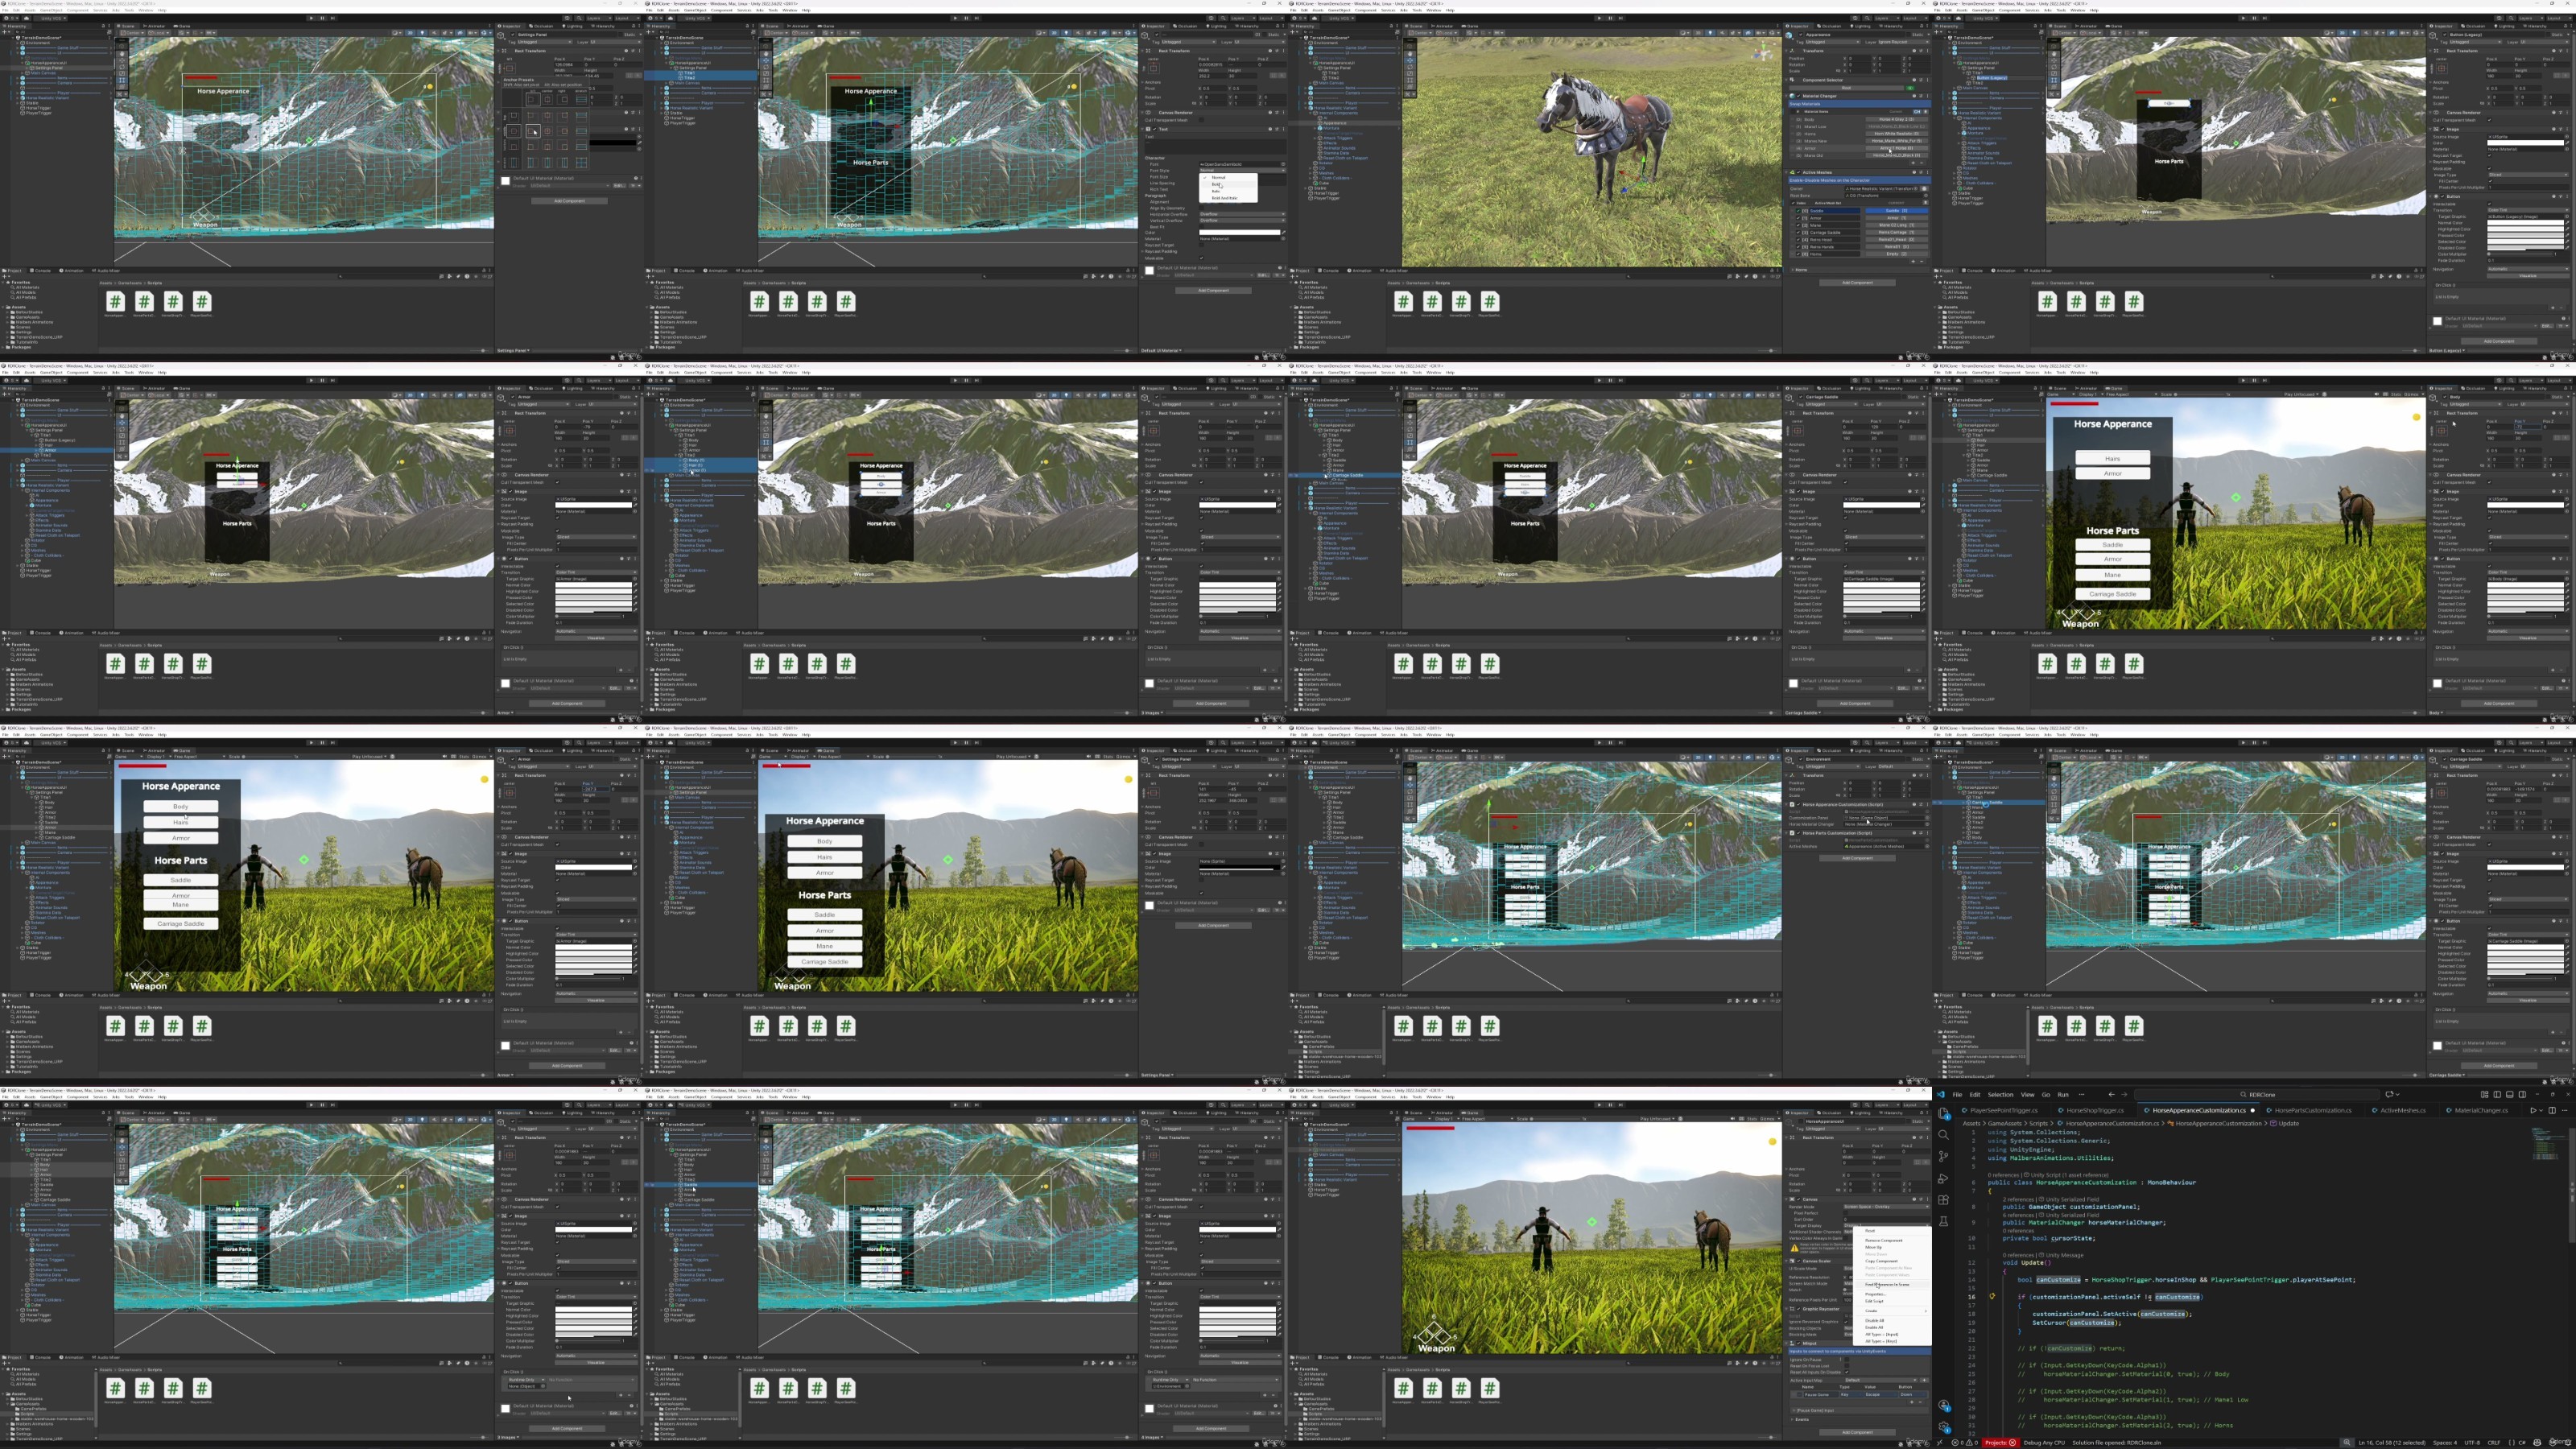The image size is (2576, 1449).
Task: Open the Testing flask icon in VS Code
Action: [x=1943, y=1221]
